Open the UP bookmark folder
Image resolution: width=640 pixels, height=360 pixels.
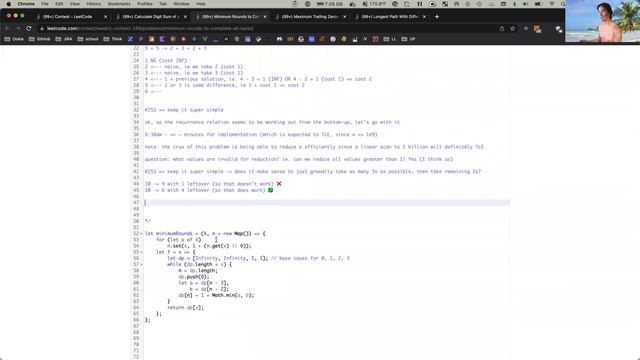(409, 39)
